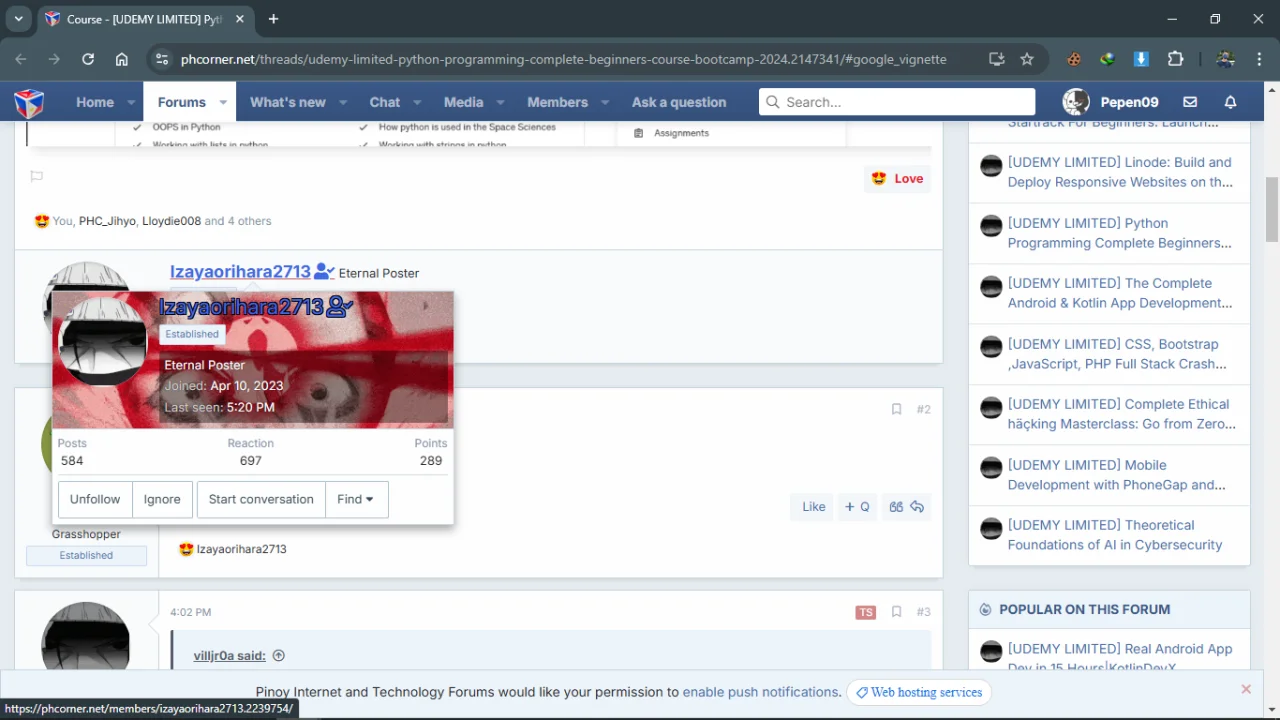Open the Chrome profile icon
The image size is (1280, 720).
click(x=1226, y=59)
